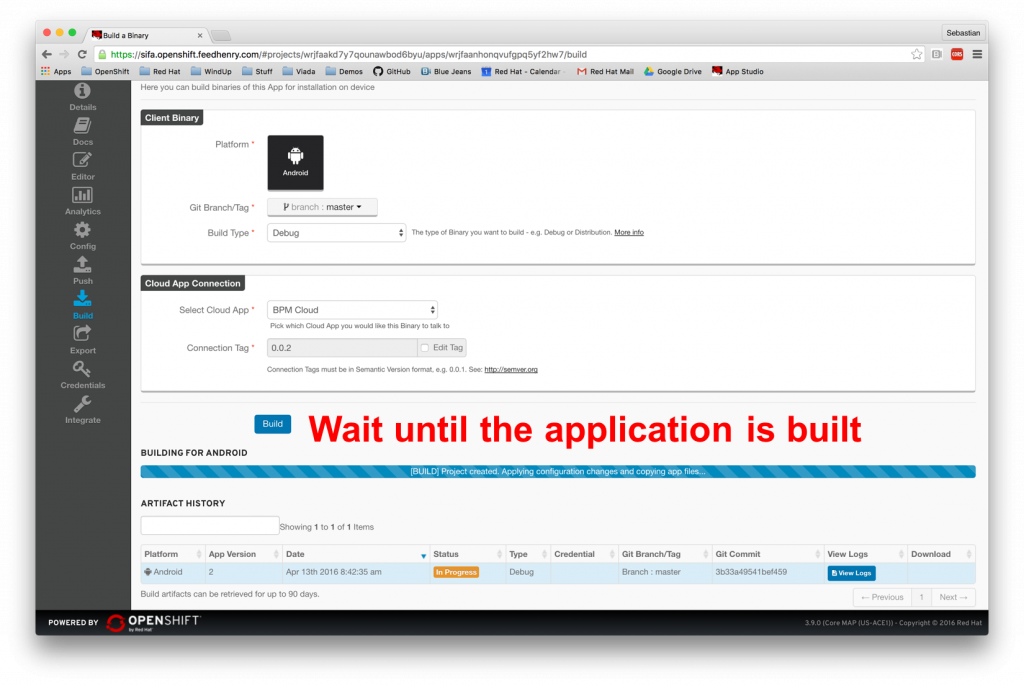The height and width of the screenshot is (686, 1024).
Task: Click the blue Build button
Action: pos(272,424)
